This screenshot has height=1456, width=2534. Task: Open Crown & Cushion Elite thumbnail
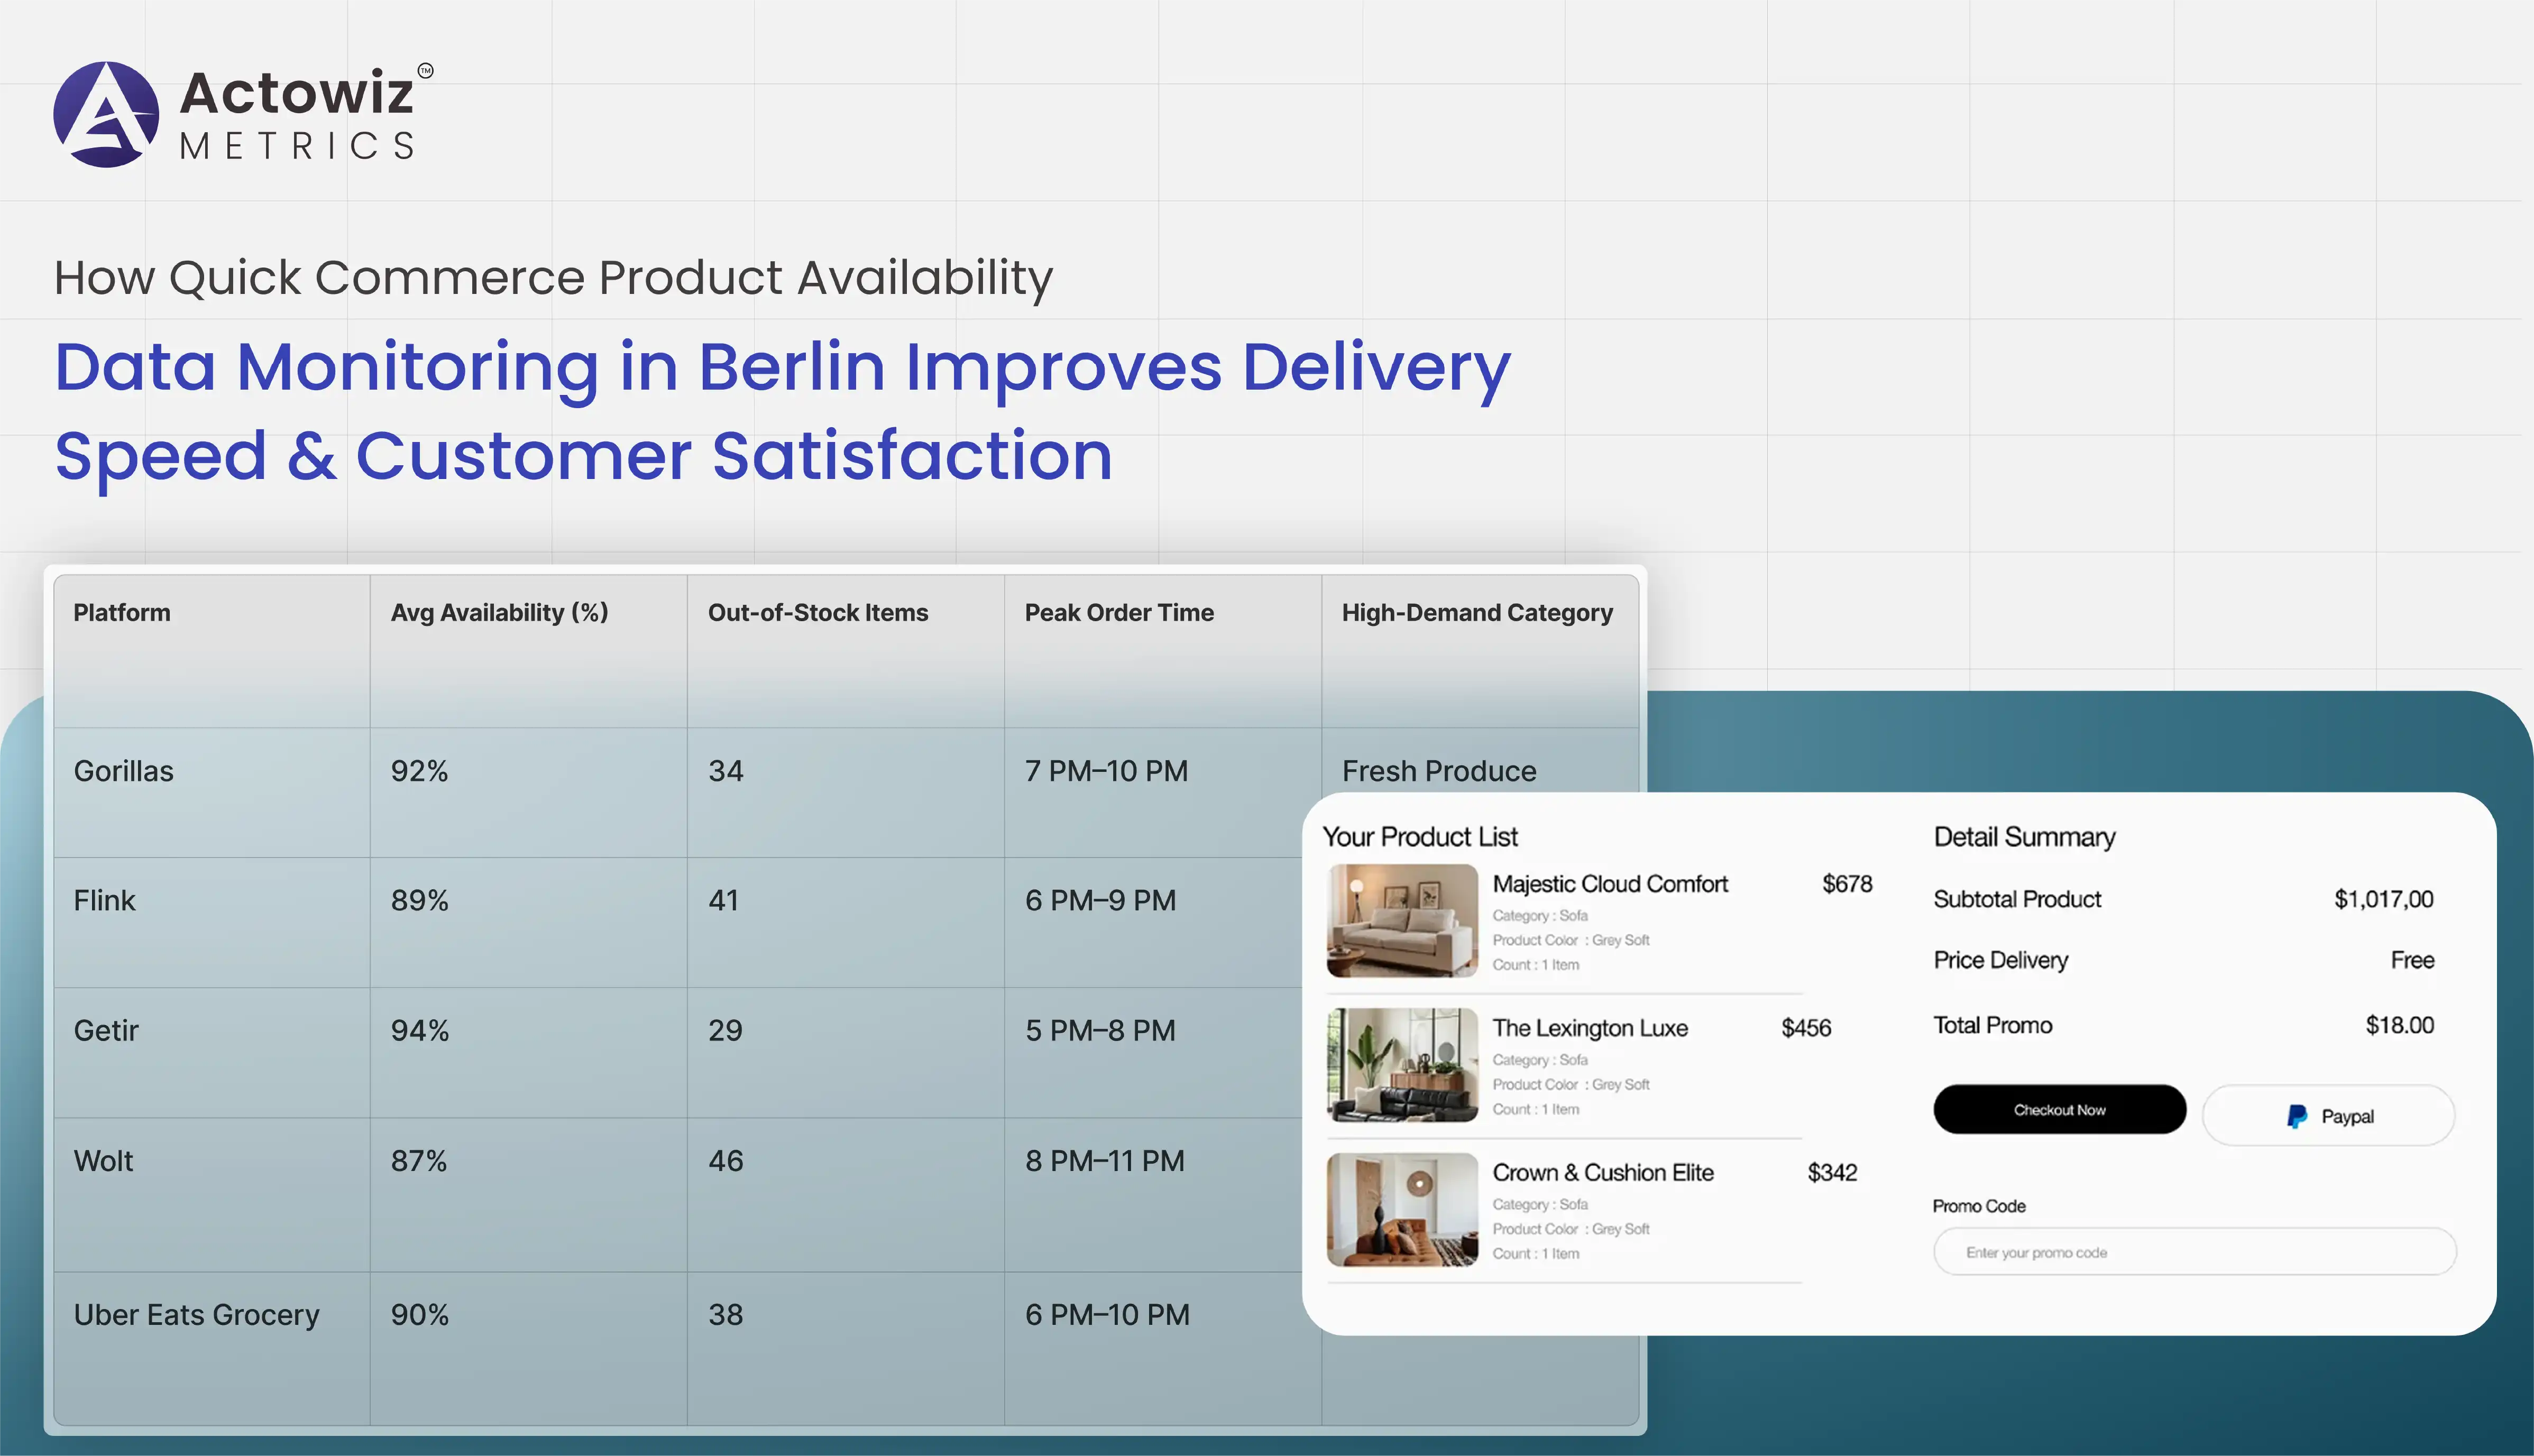(1401, 1209)
